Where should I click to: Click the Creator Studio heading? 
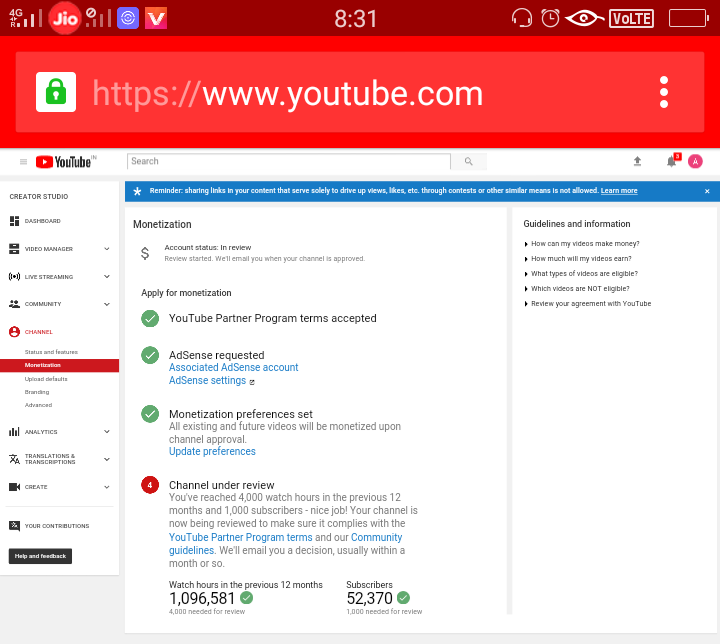coord(39,197)
